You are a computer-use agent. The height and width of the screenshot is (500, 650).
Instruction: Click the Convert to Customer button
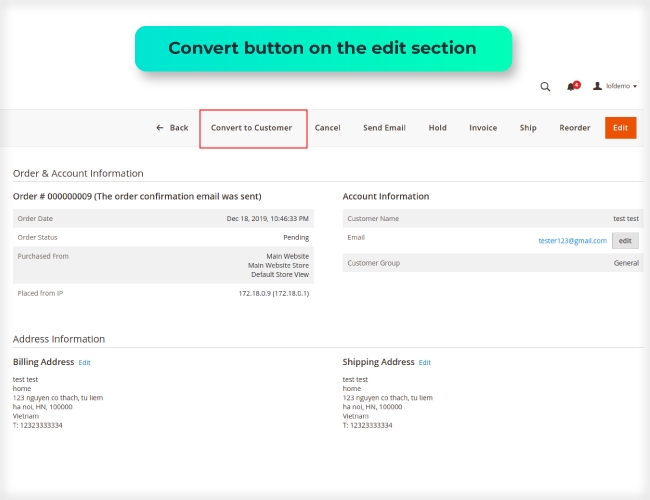point(252,128)
